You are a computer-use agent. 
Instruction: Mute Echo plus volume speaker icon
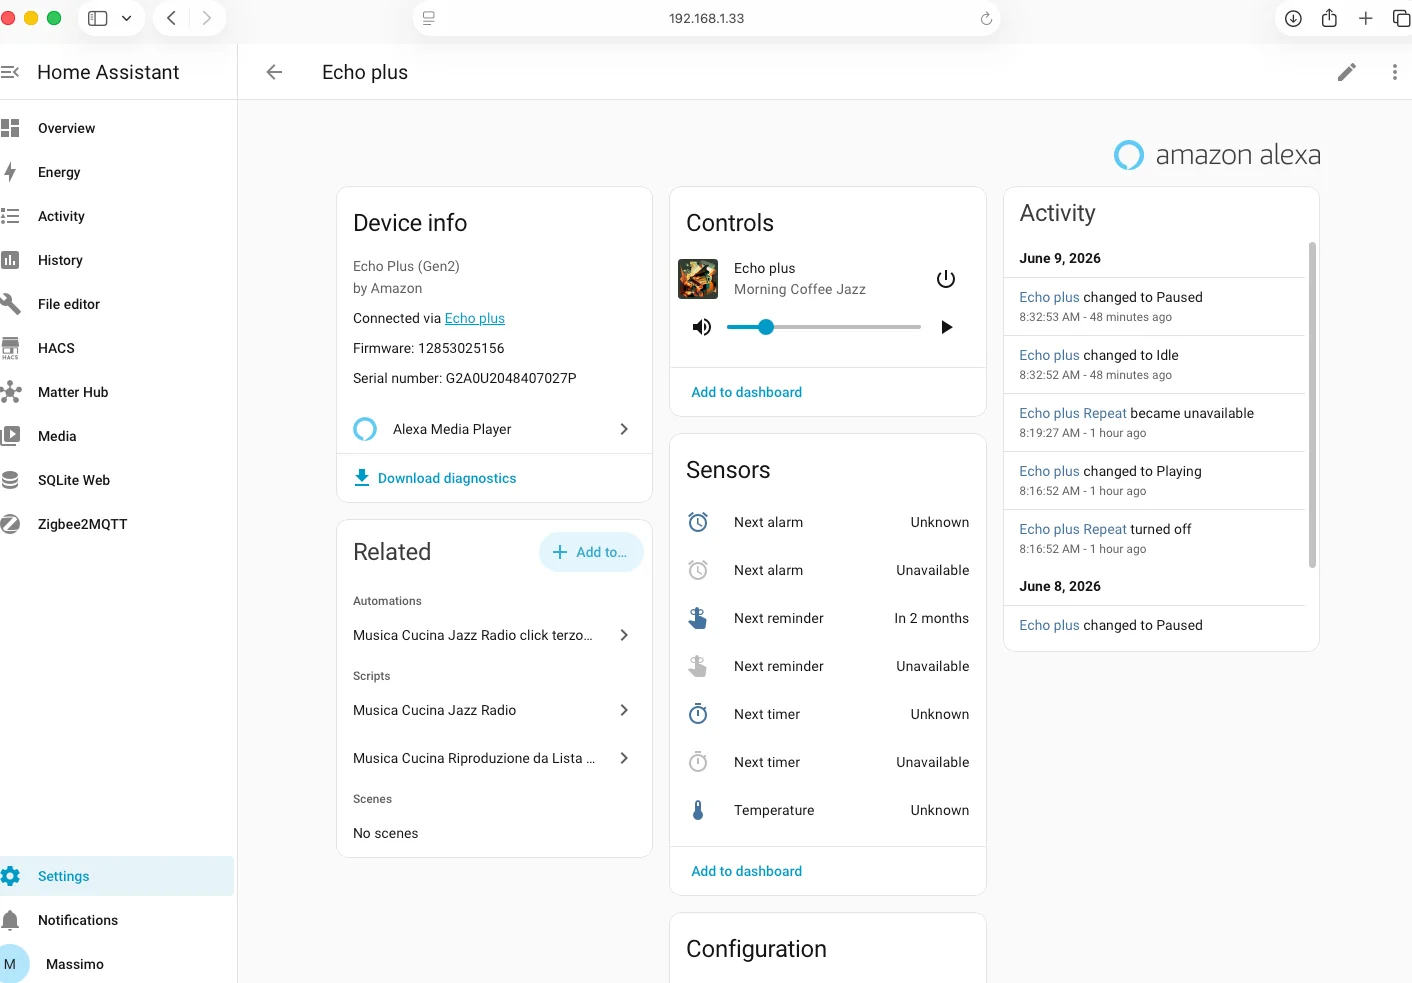coord(702,327)
